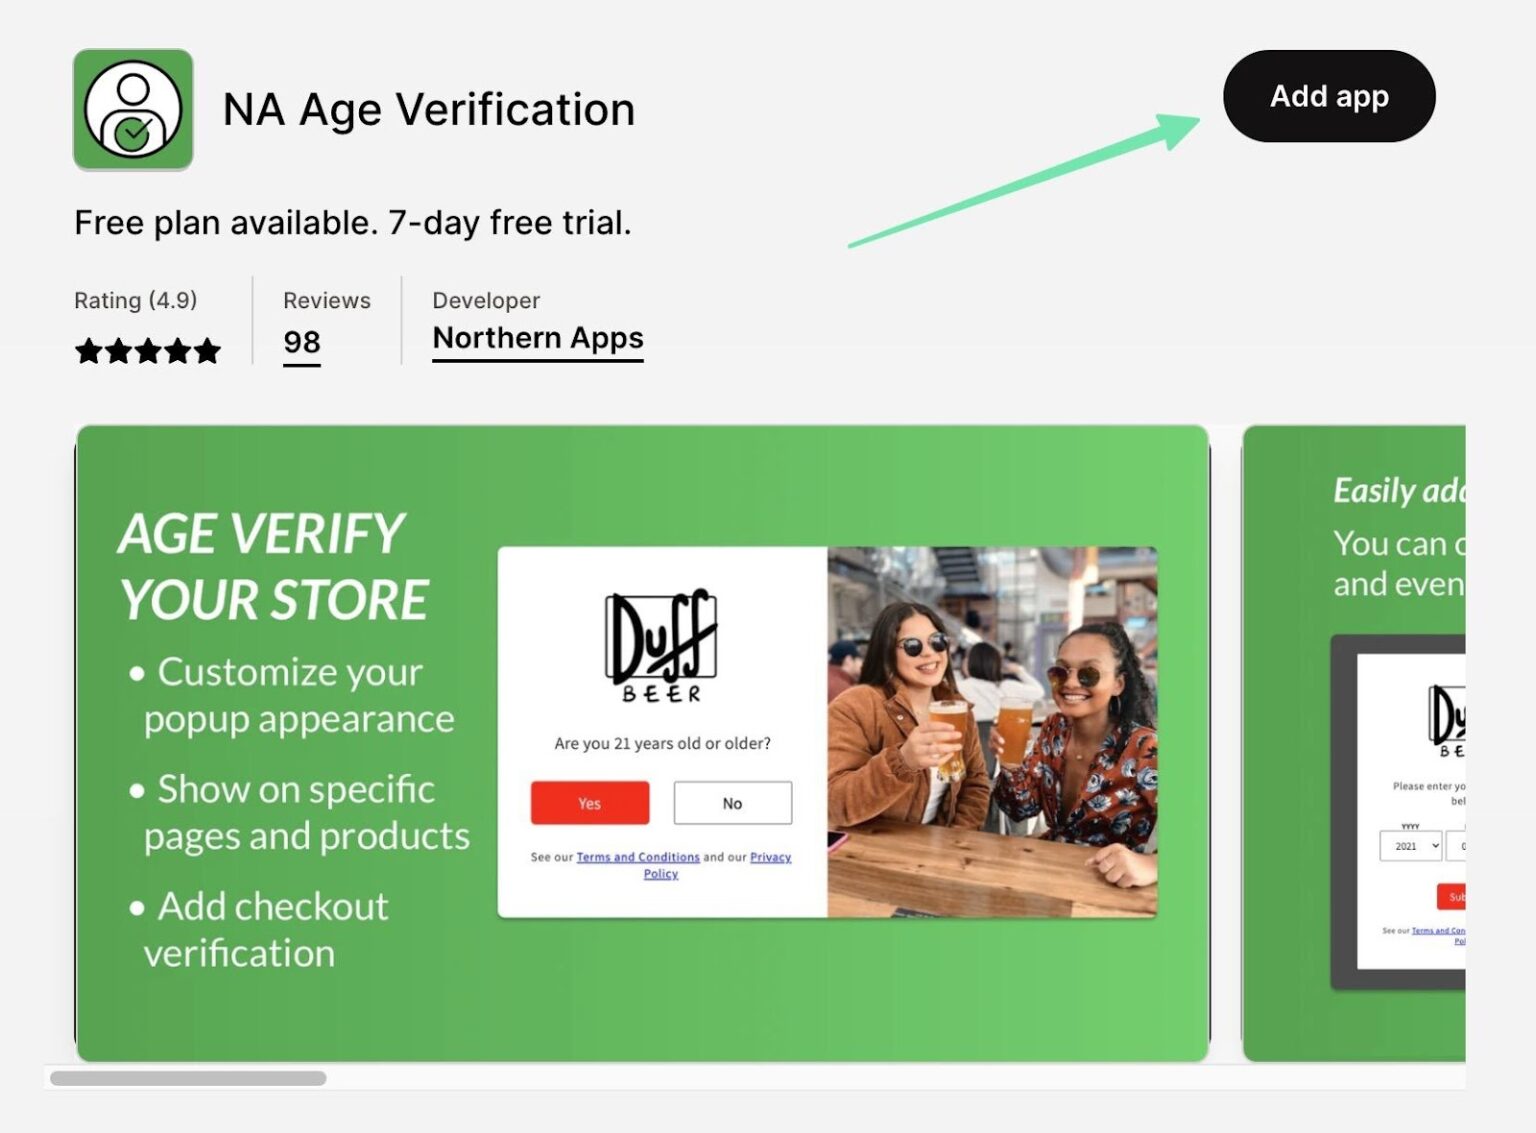Open the 2021 year dropdown in the tablet preview
The image size is (1536, 1133).
point(1410,846)
